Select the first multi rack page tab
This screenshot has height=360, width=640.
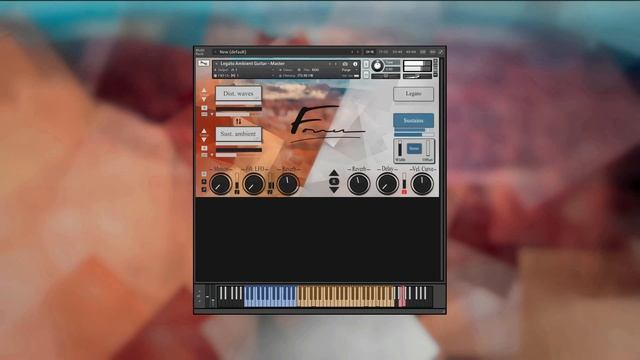(369, 52)
